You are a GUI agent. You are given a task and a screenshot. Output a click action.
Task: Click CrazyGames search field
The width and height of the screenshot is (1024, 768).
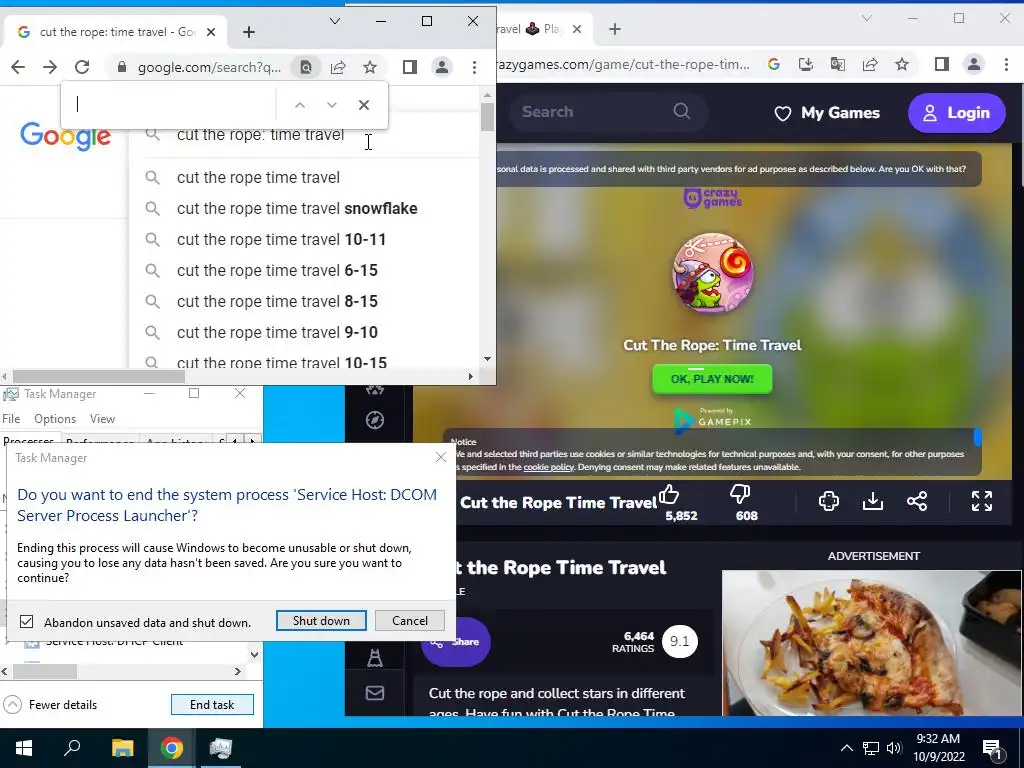point(607,112)
